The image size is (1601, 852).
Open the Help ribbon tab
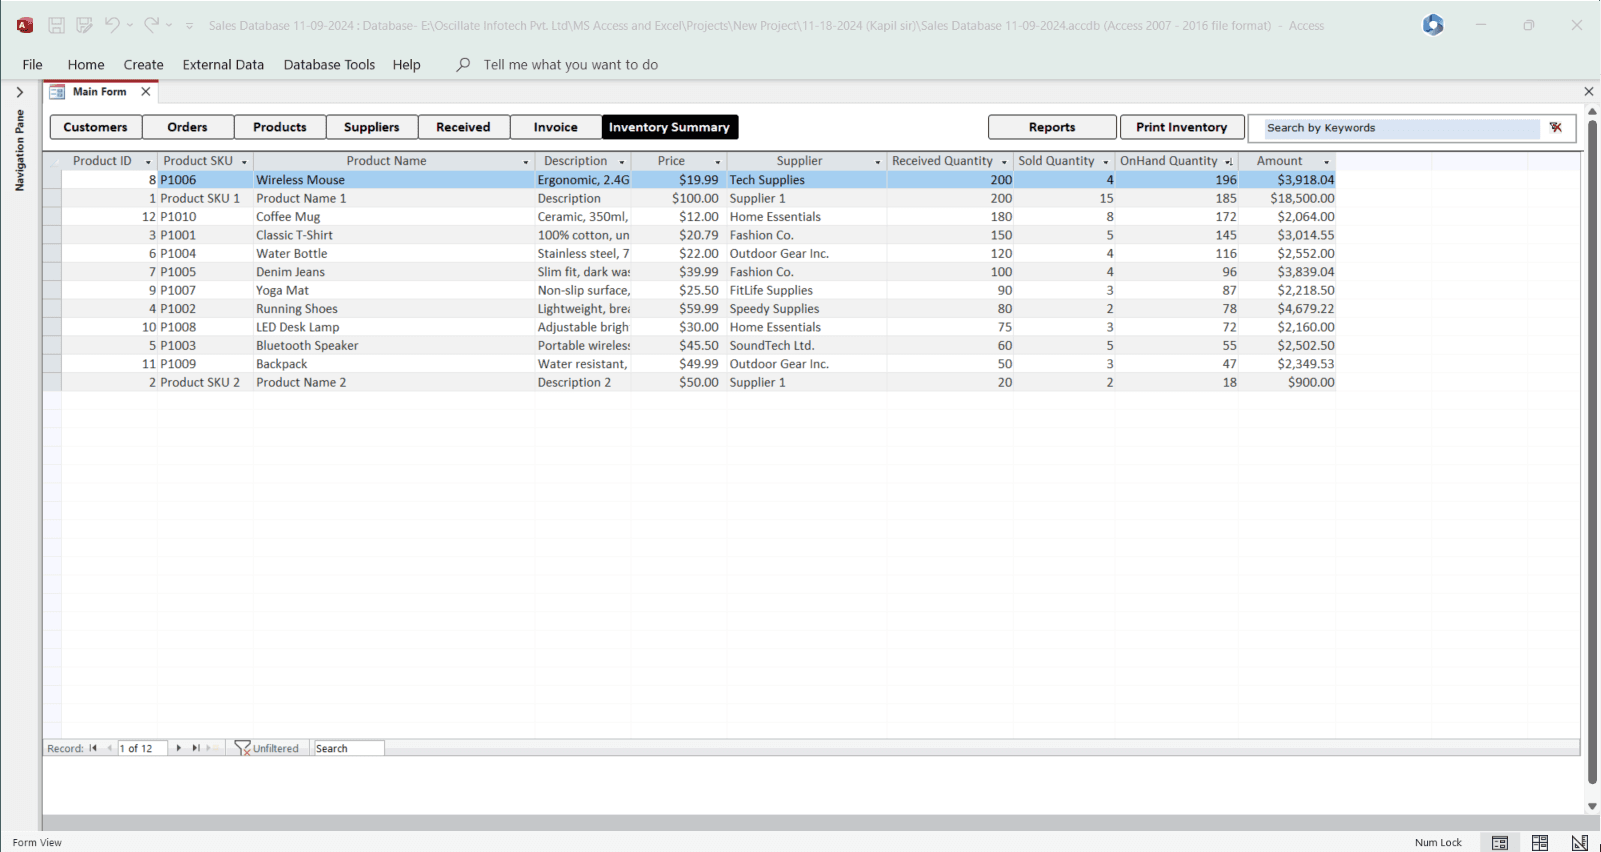pyautogui.click(x=406, y=64)
